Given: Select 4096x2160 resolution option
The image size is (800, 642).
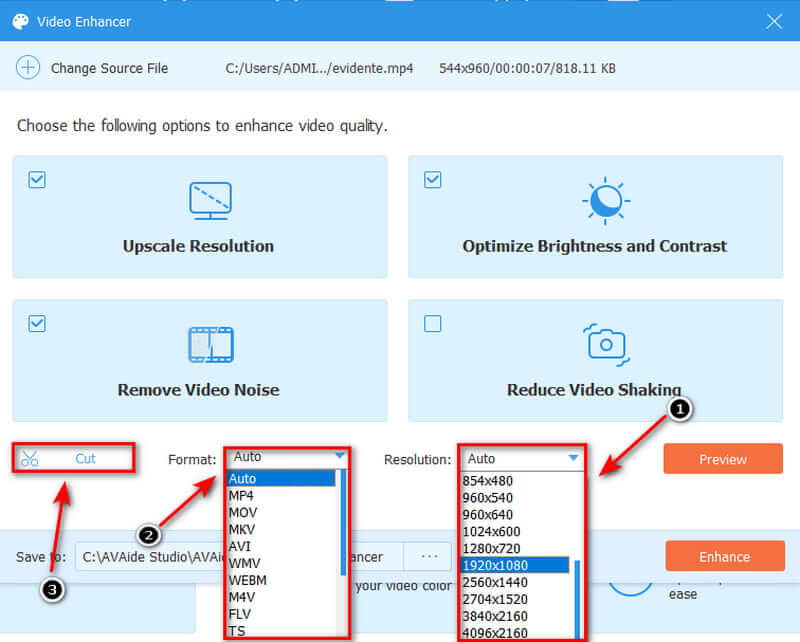Looking at the screenshot, I should [x=515, y=633].
